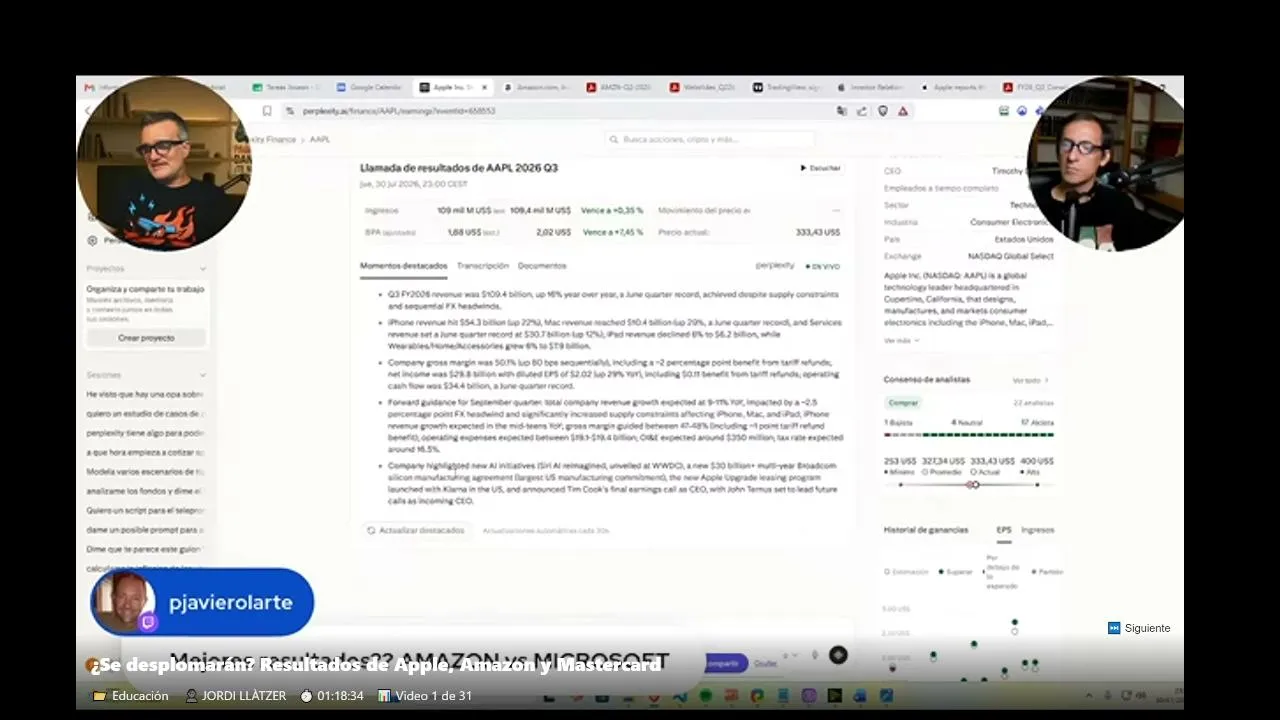Screen dimensions: 1280x720
Task: Open the AMZN-Q2 PDF tab
Action: pyautogui.click(x=620, y=87)
